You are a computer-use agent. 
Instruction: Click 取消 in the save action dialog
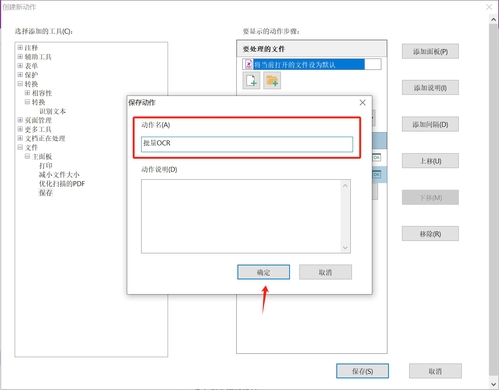[325, 272]
